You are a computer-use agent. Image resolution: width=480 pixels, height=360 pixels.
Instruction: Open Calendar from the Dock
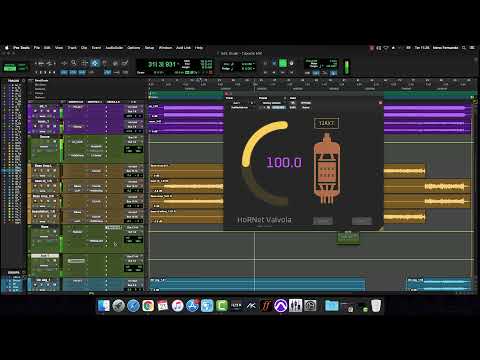(x=163, y=305)
